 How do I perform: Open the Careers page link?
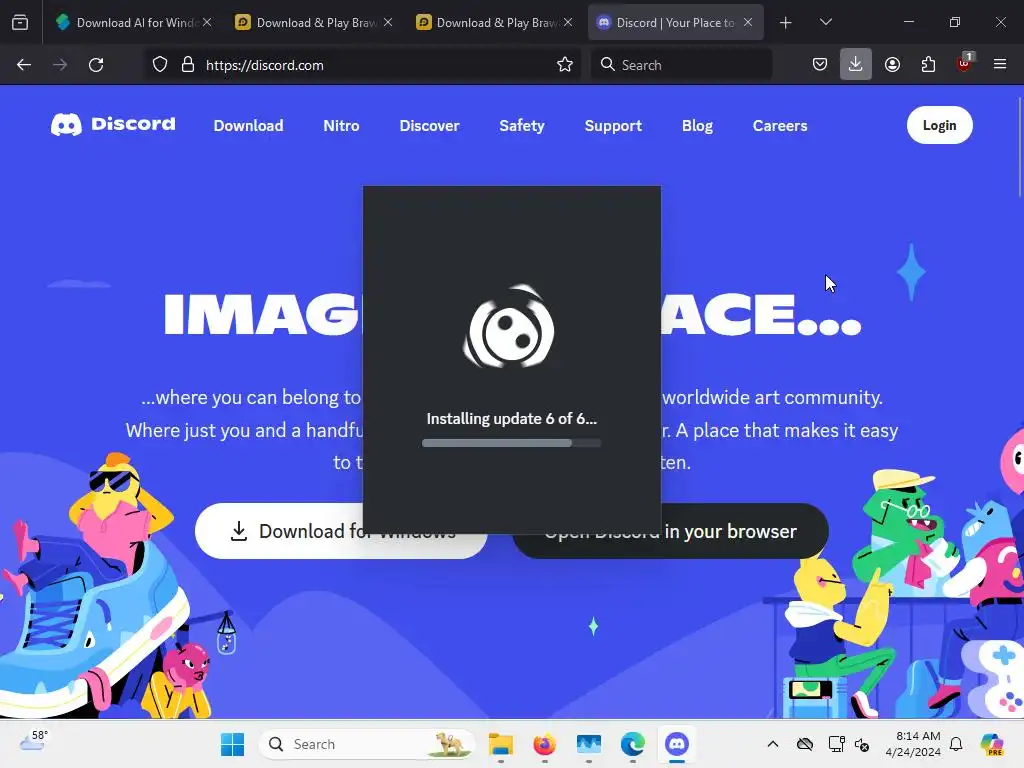[x=780, y=125]
